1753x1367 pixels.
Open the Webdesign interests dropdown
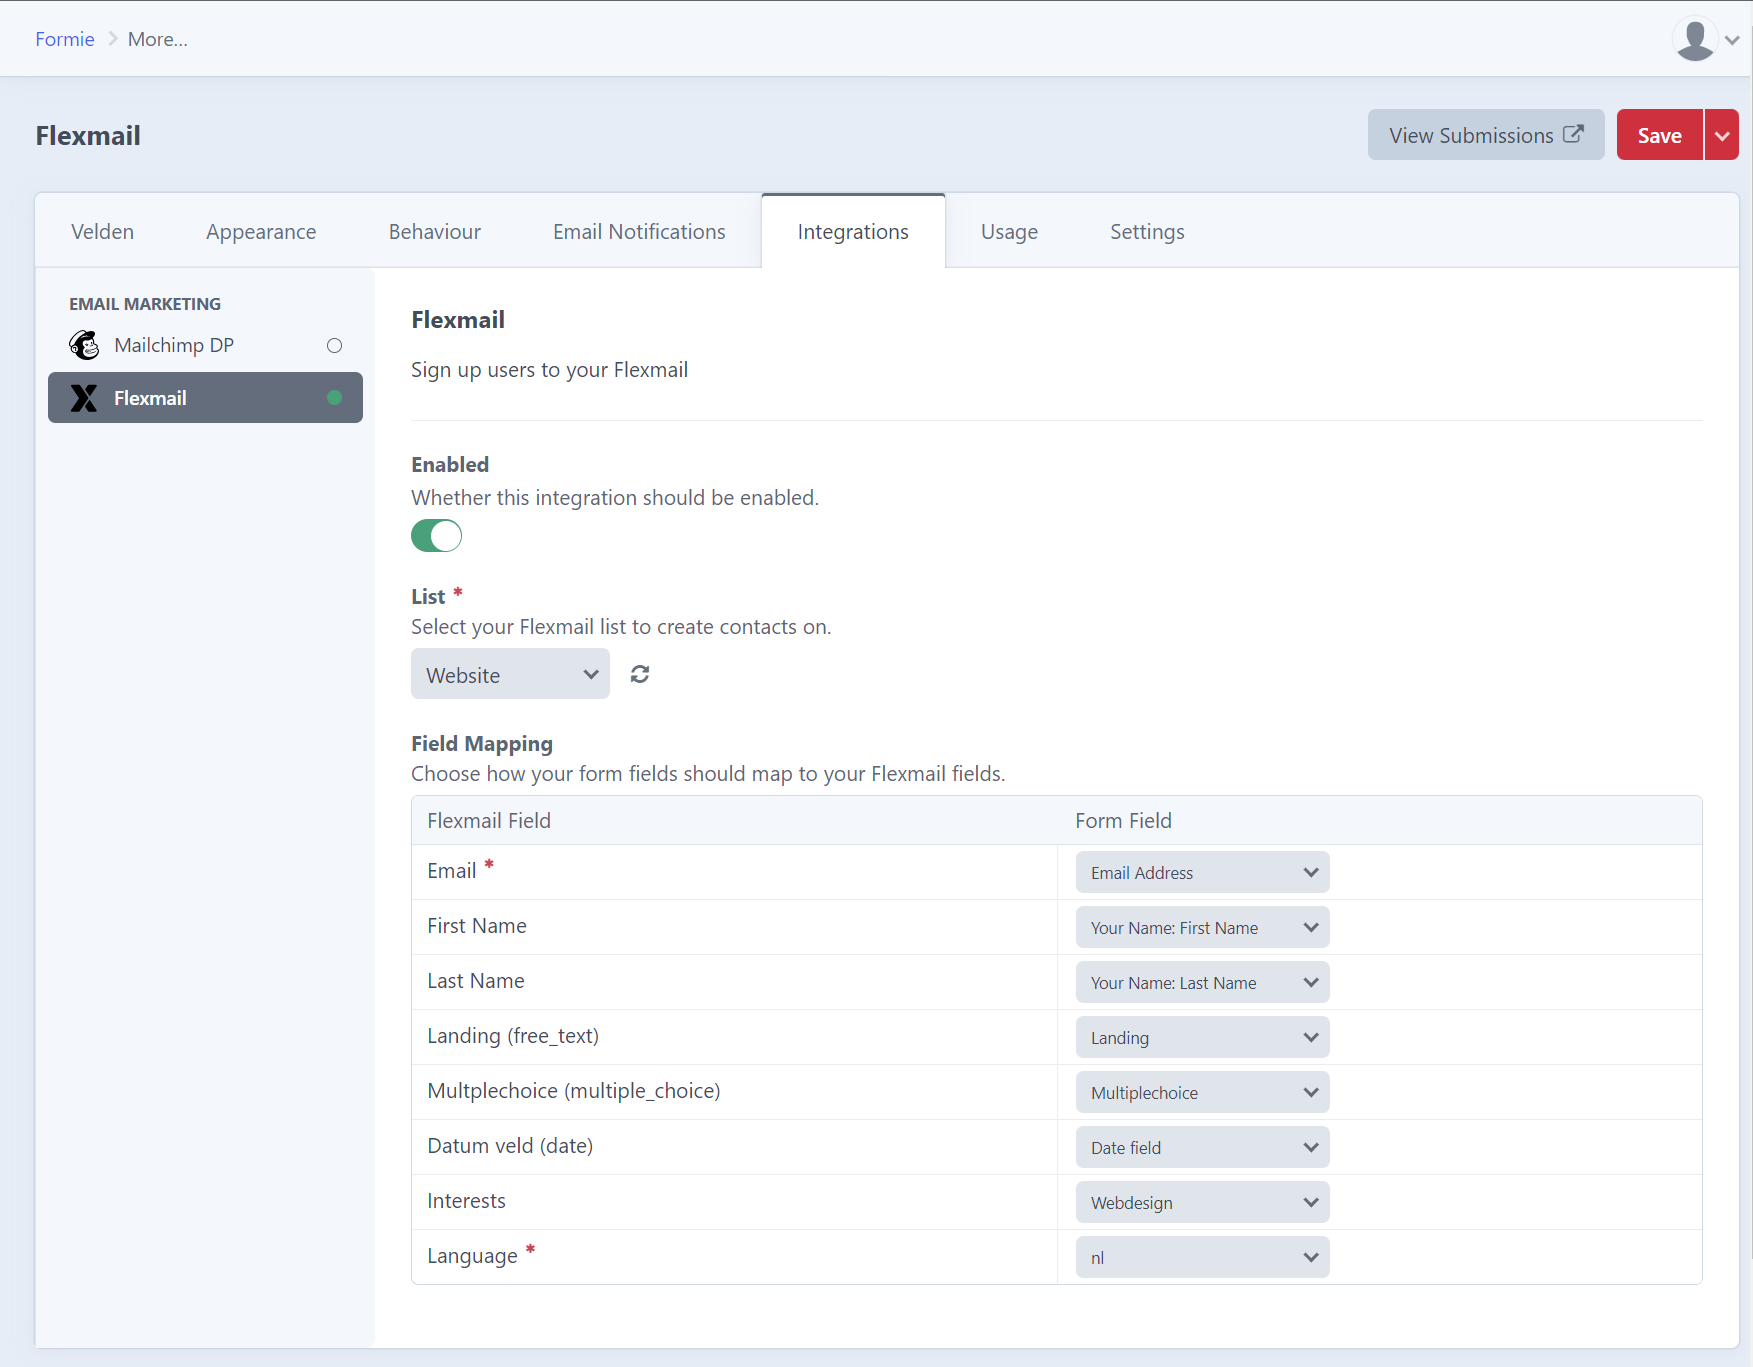click(1202, 1202)
